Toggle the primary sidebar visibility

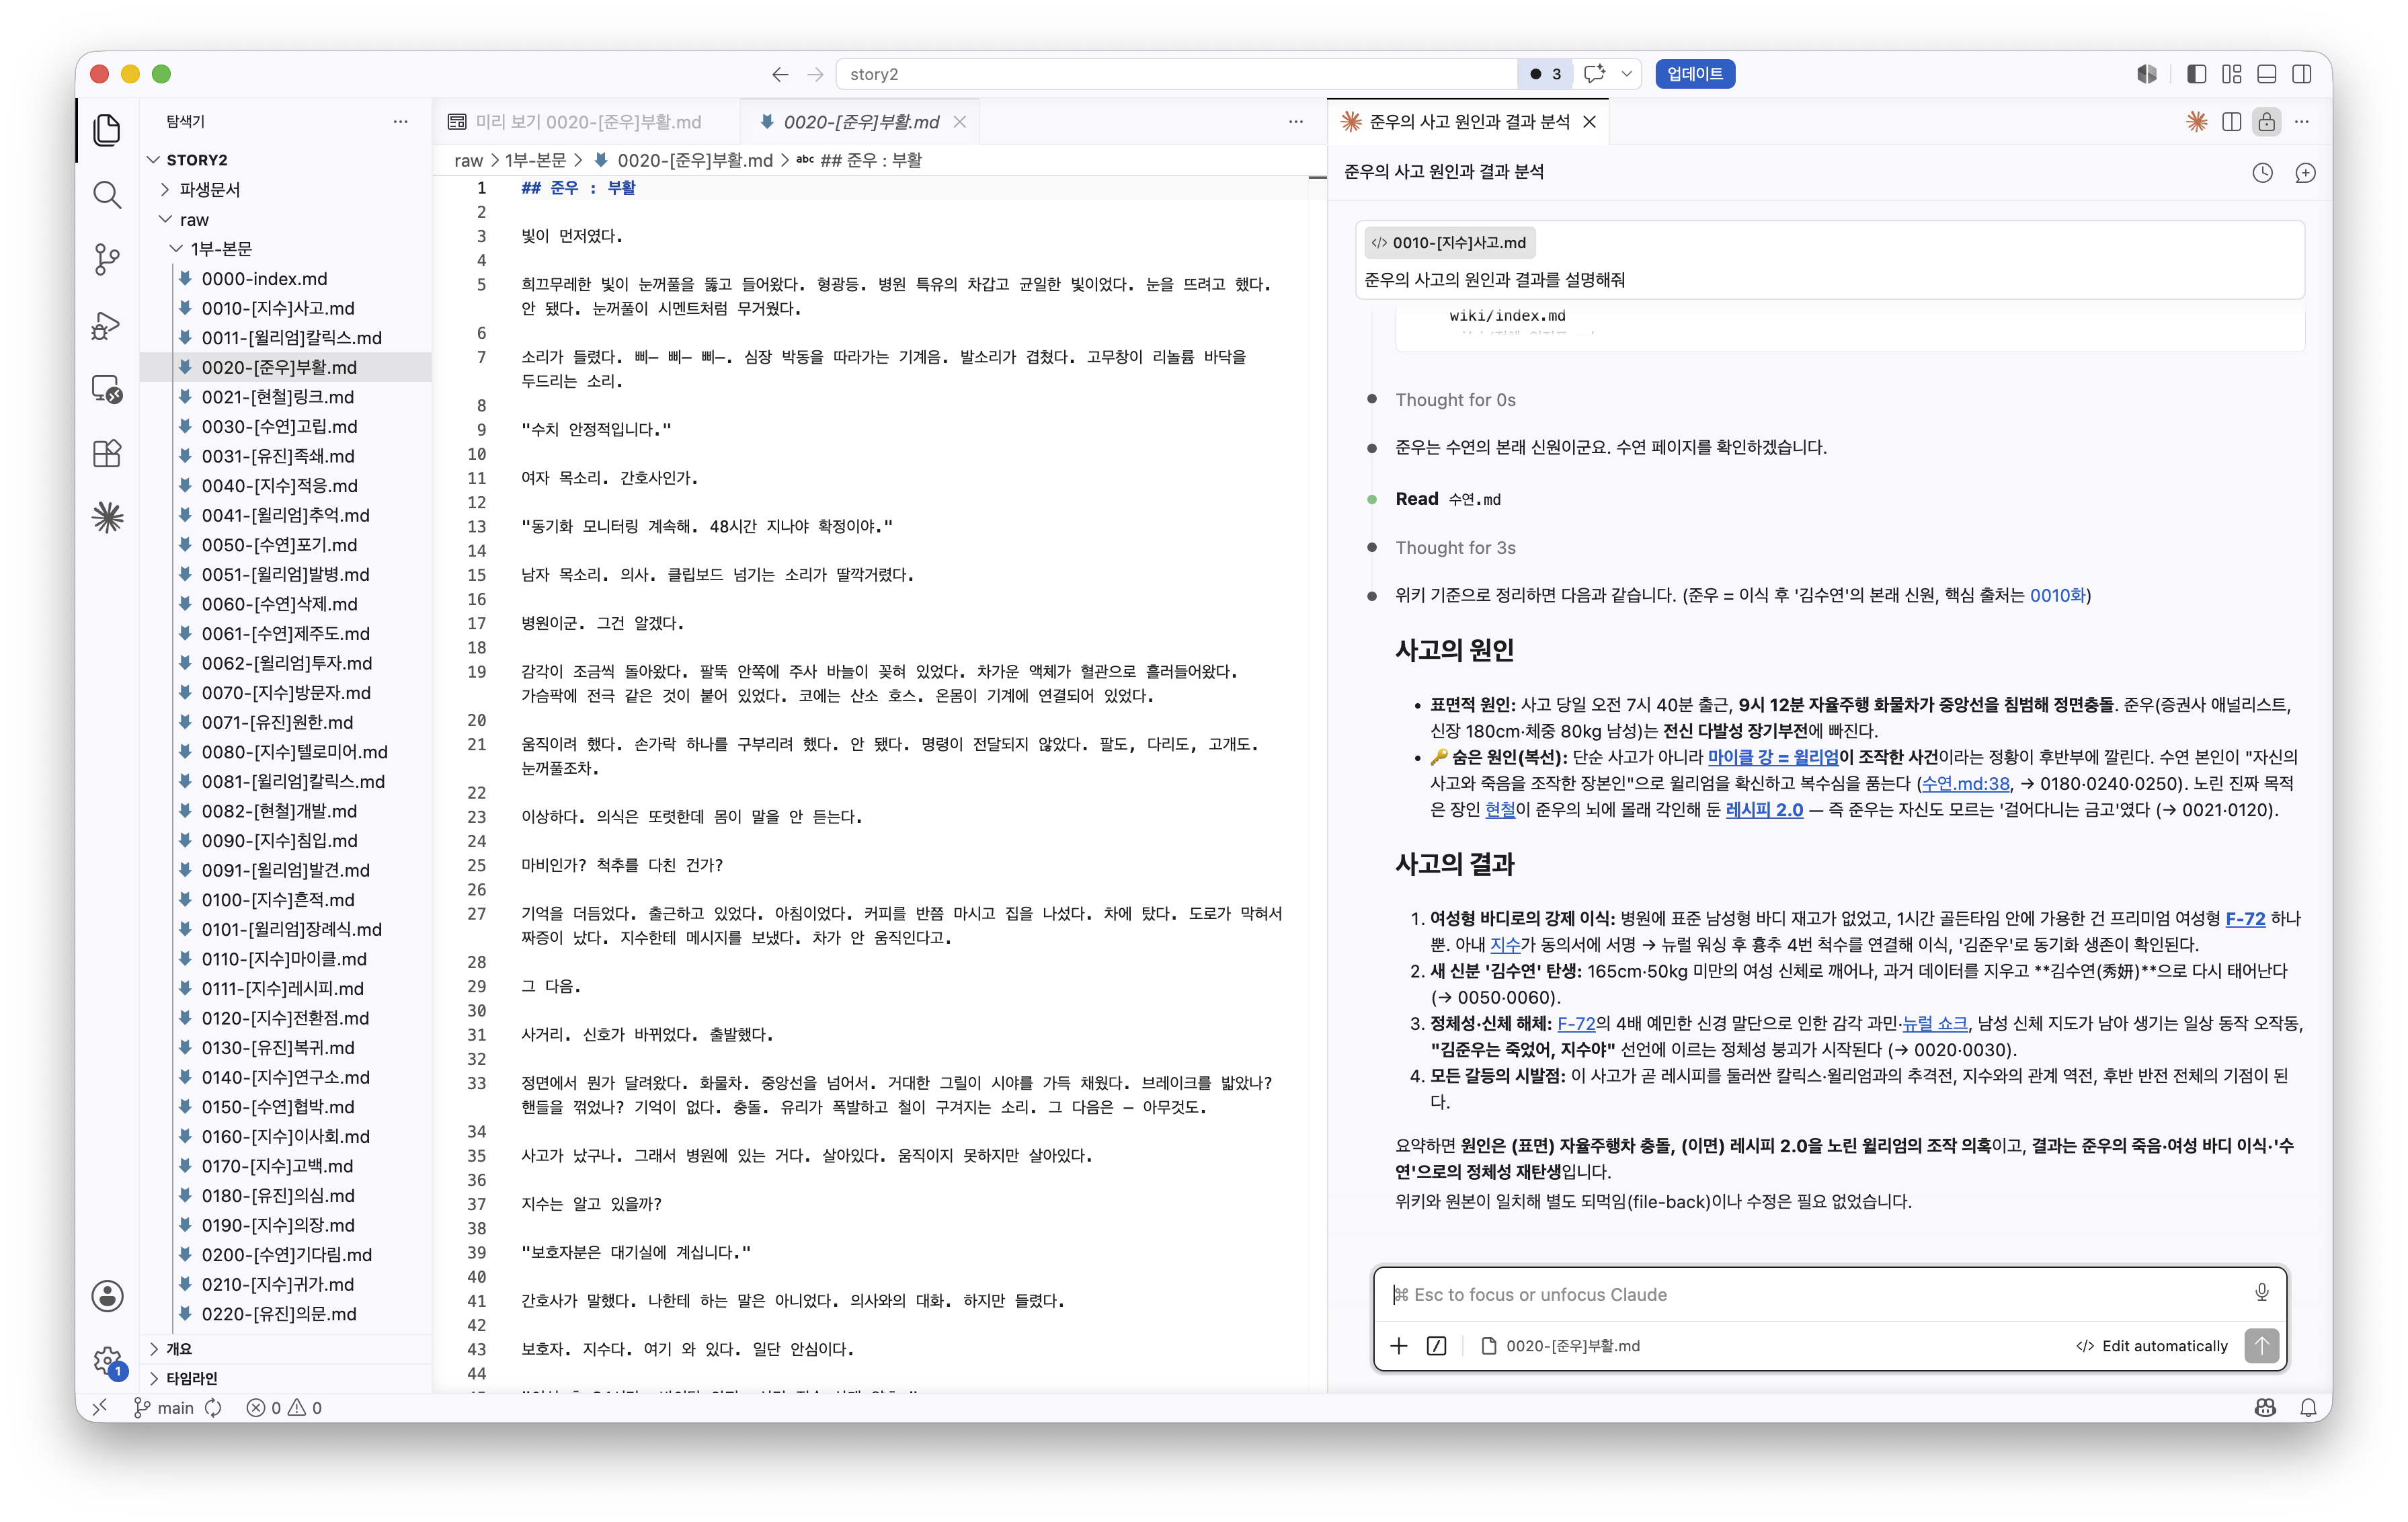(2197, 74)
